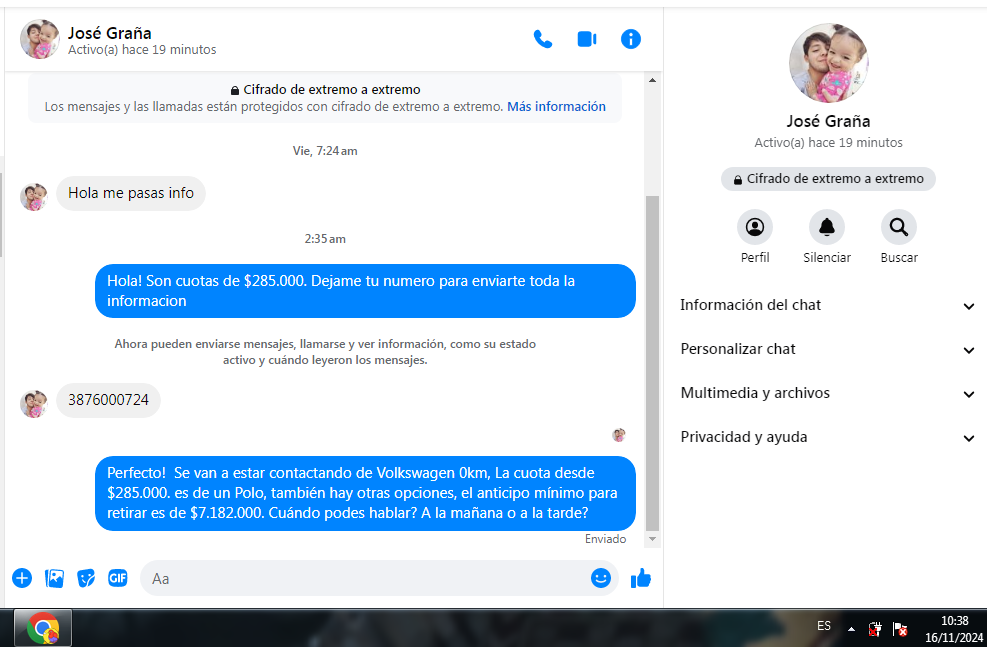Start a video call with the camera icon
Viewport: 987px width, 647px height.
pyautogui.click(x=587, y=39)
